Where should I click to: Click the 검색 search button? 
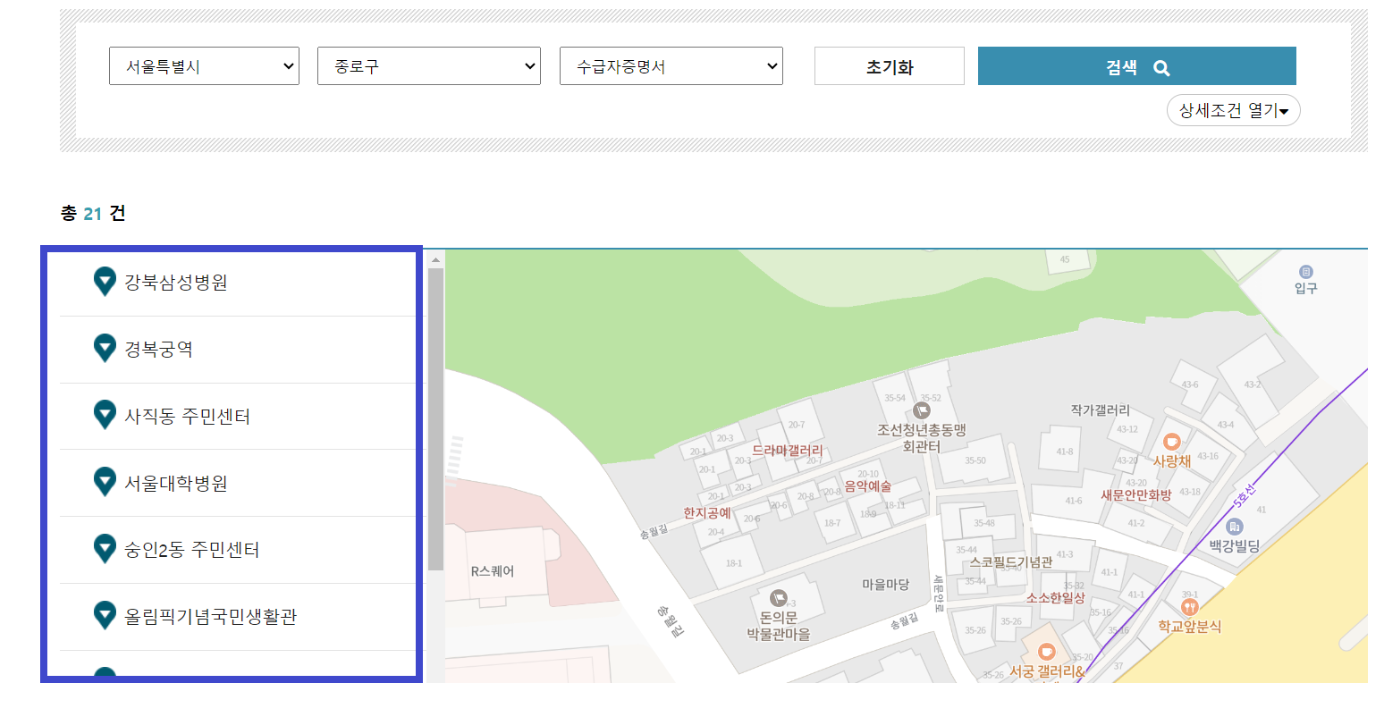coord(1136,66)
